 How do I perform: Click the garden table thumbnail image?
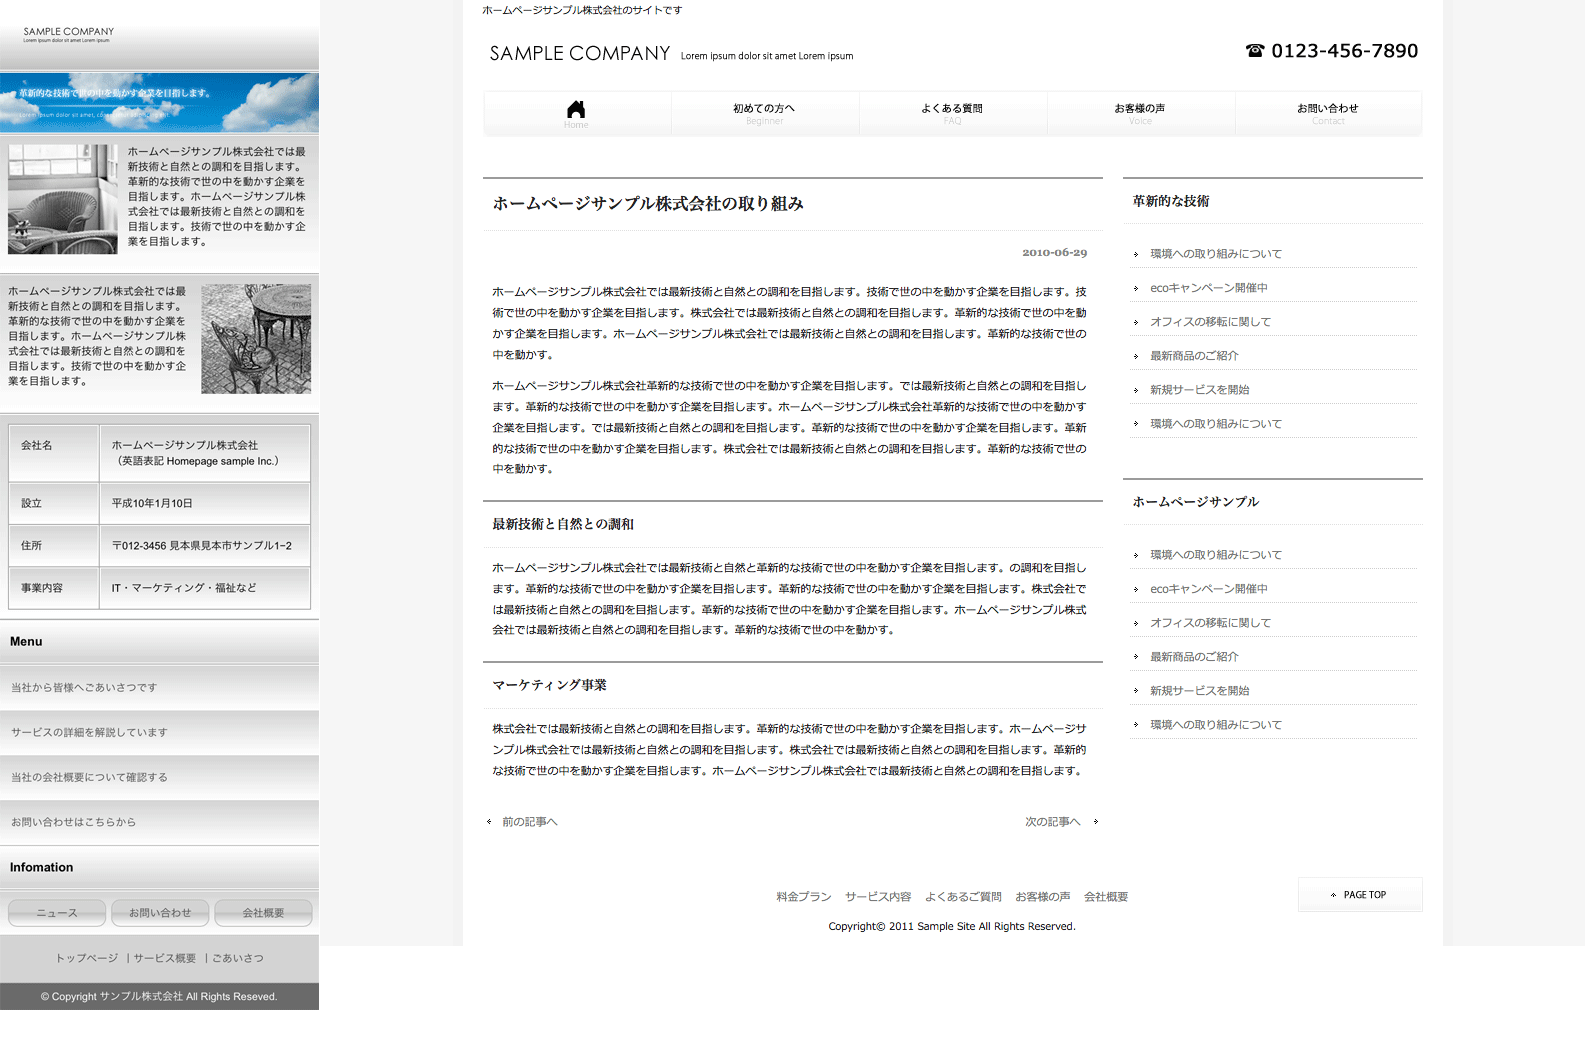(256, 339)
